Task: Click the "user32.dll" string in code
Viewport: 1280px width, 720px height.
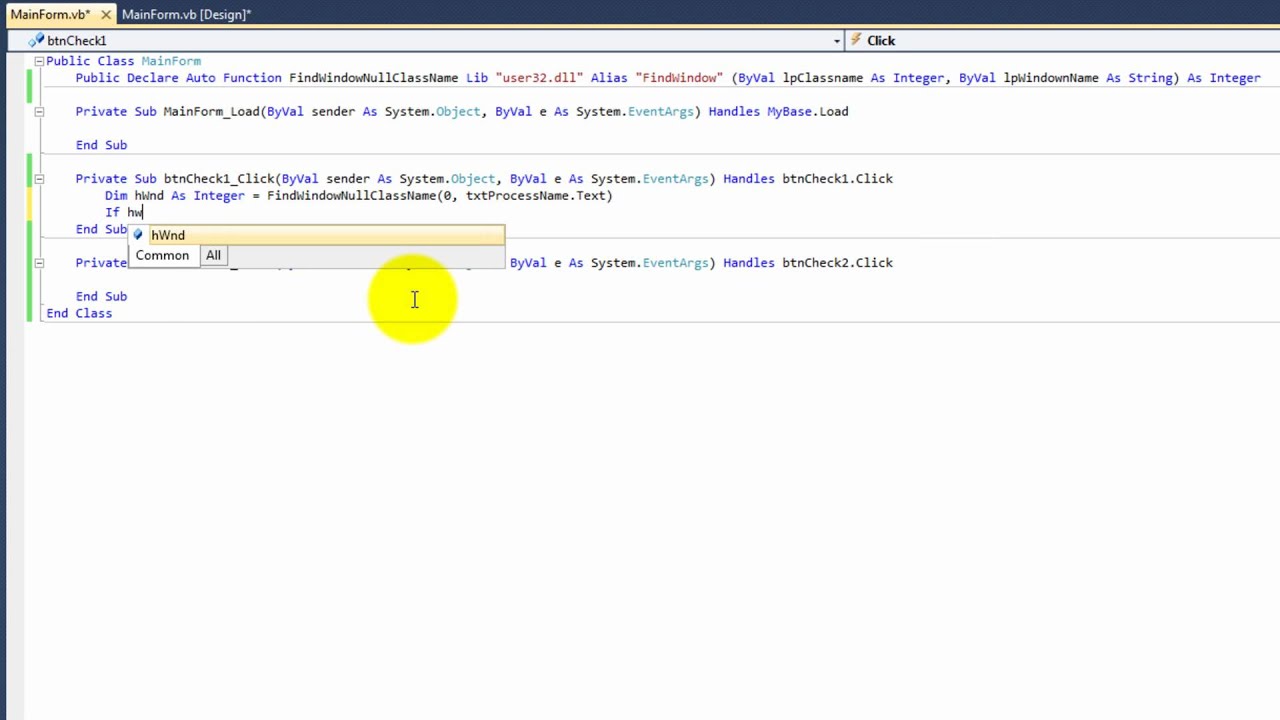Action: (539, 78)
